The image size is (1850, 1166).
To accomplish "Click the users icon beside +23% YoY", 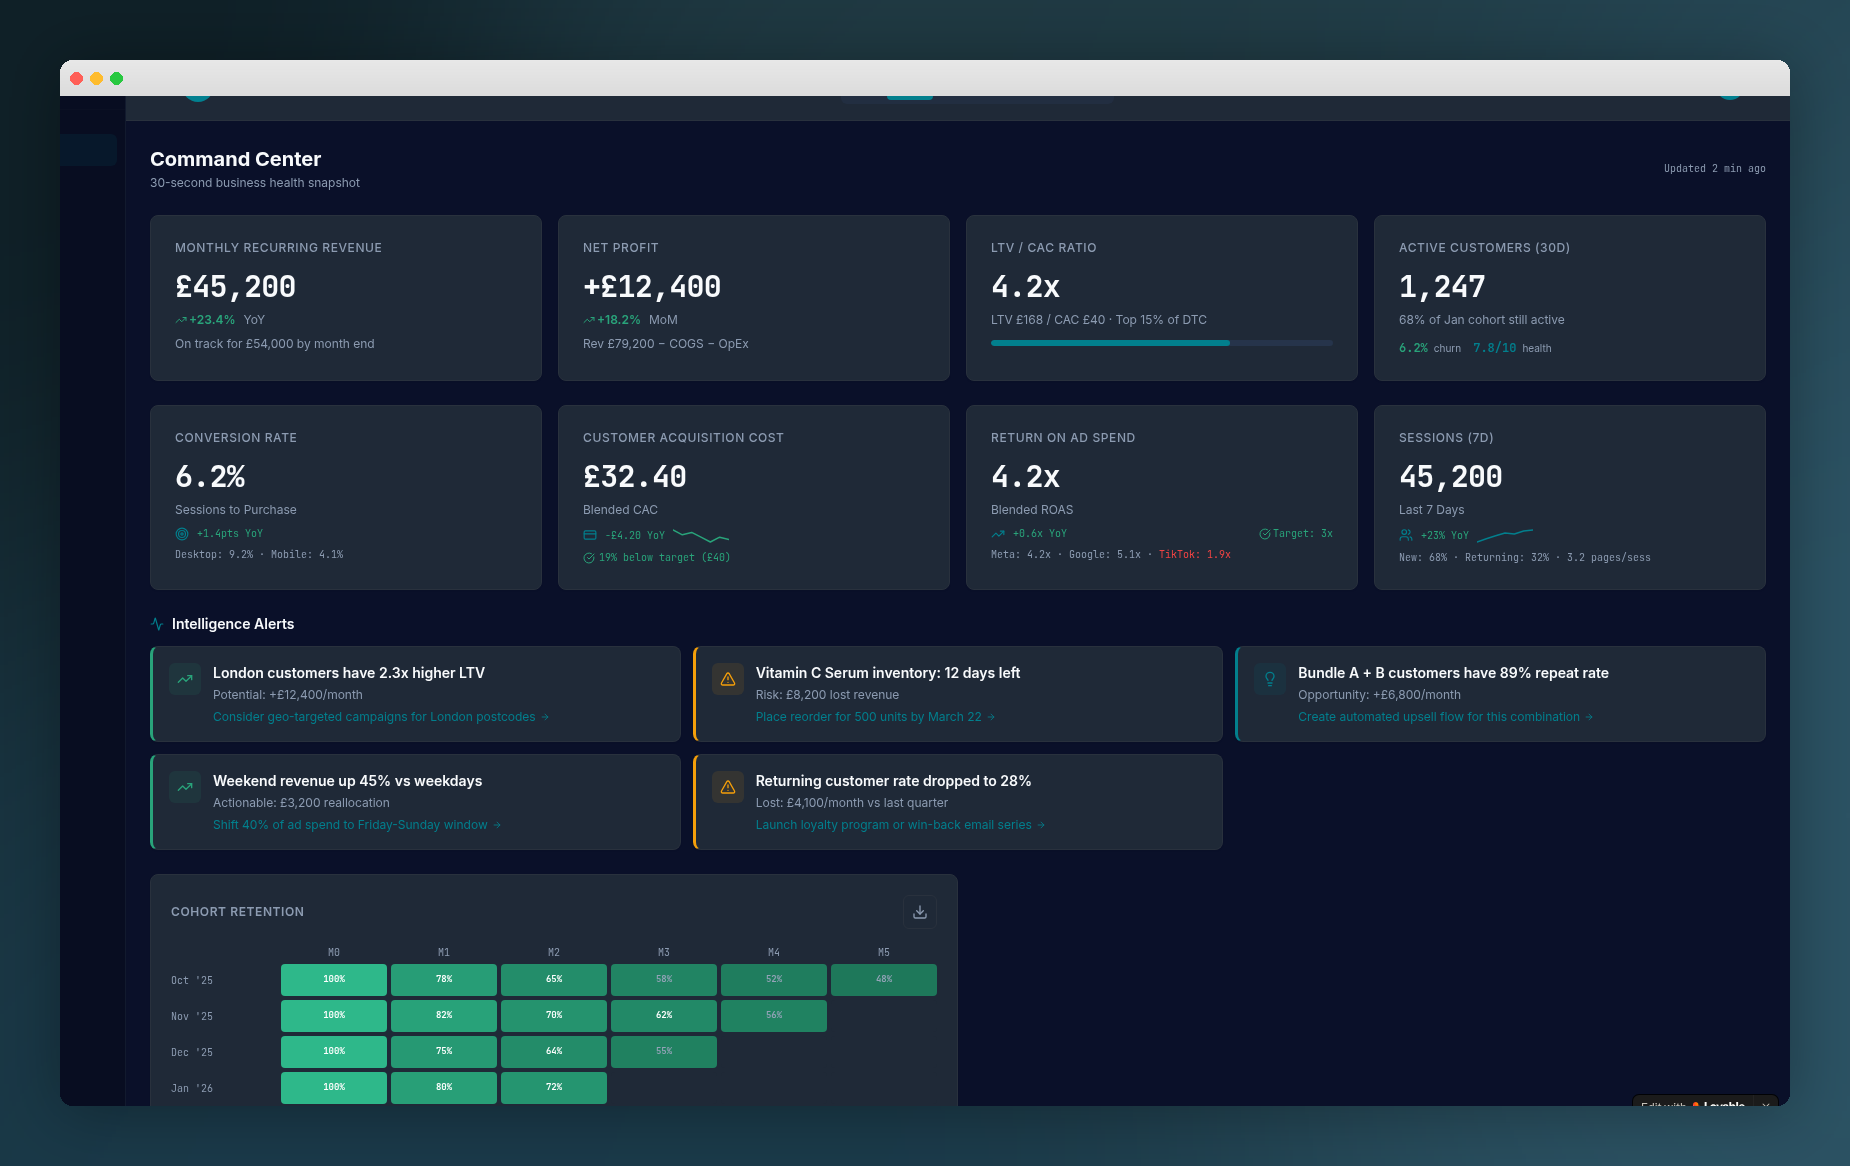I will (x=1406, y=535).
